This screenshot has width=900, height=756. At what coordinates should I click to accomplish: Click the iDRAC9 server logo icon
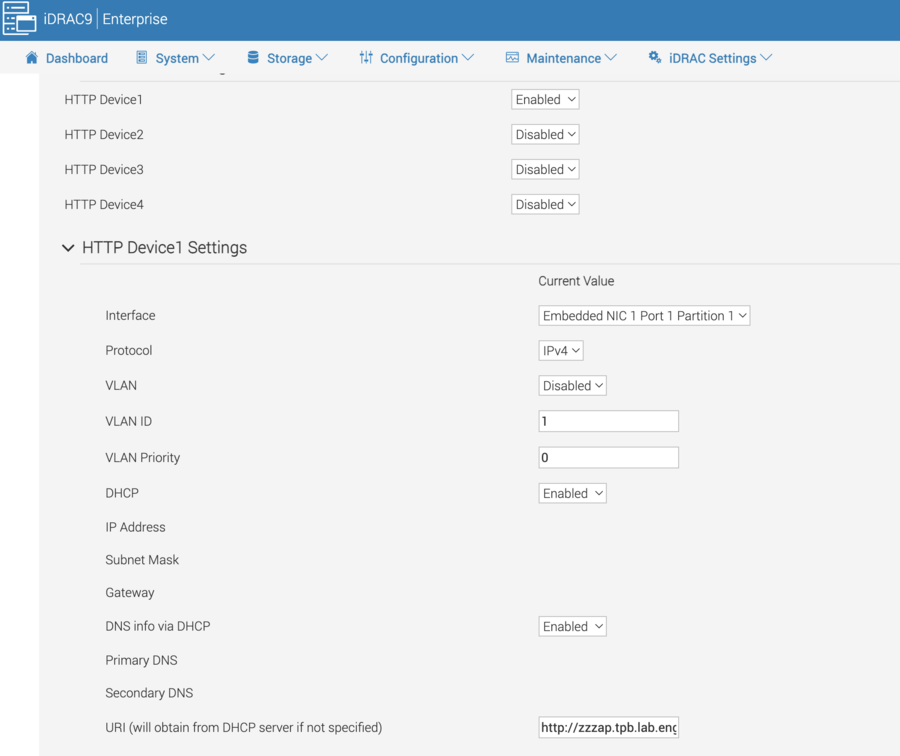(x=20, y=19)
